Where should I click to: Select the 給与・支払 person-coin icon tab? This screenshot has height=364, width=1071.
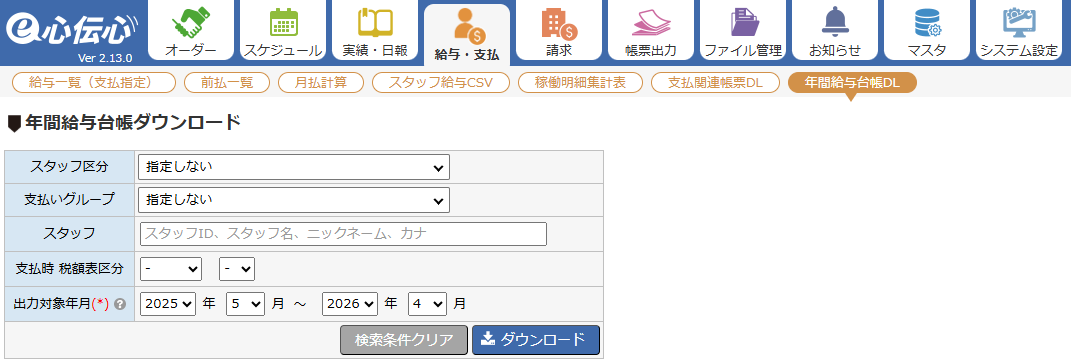point(467,34)
